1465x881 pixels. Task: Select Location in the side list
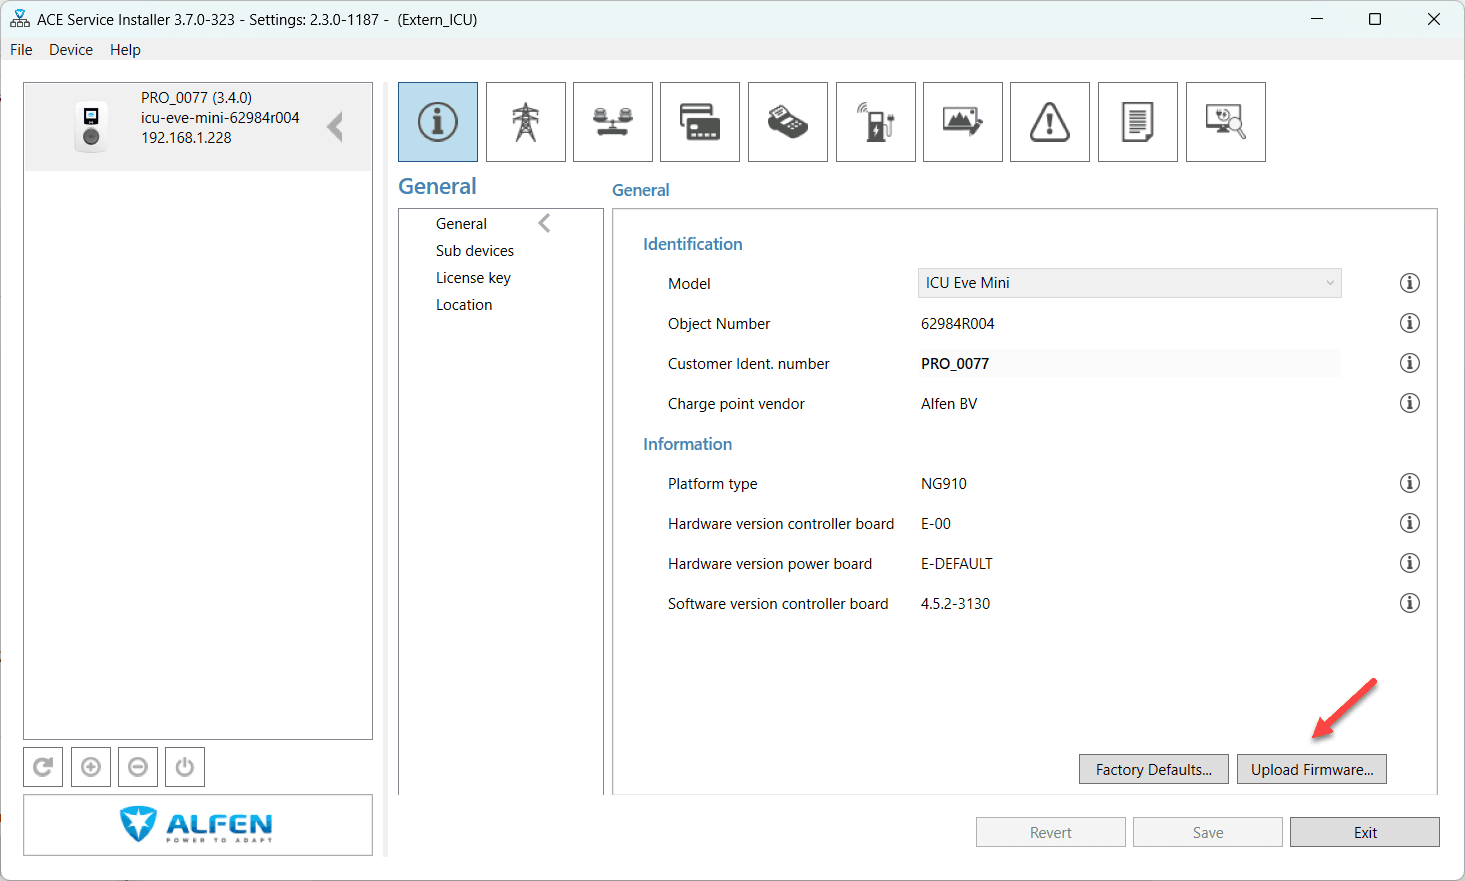pyautogui.click(x=464, y=305)
